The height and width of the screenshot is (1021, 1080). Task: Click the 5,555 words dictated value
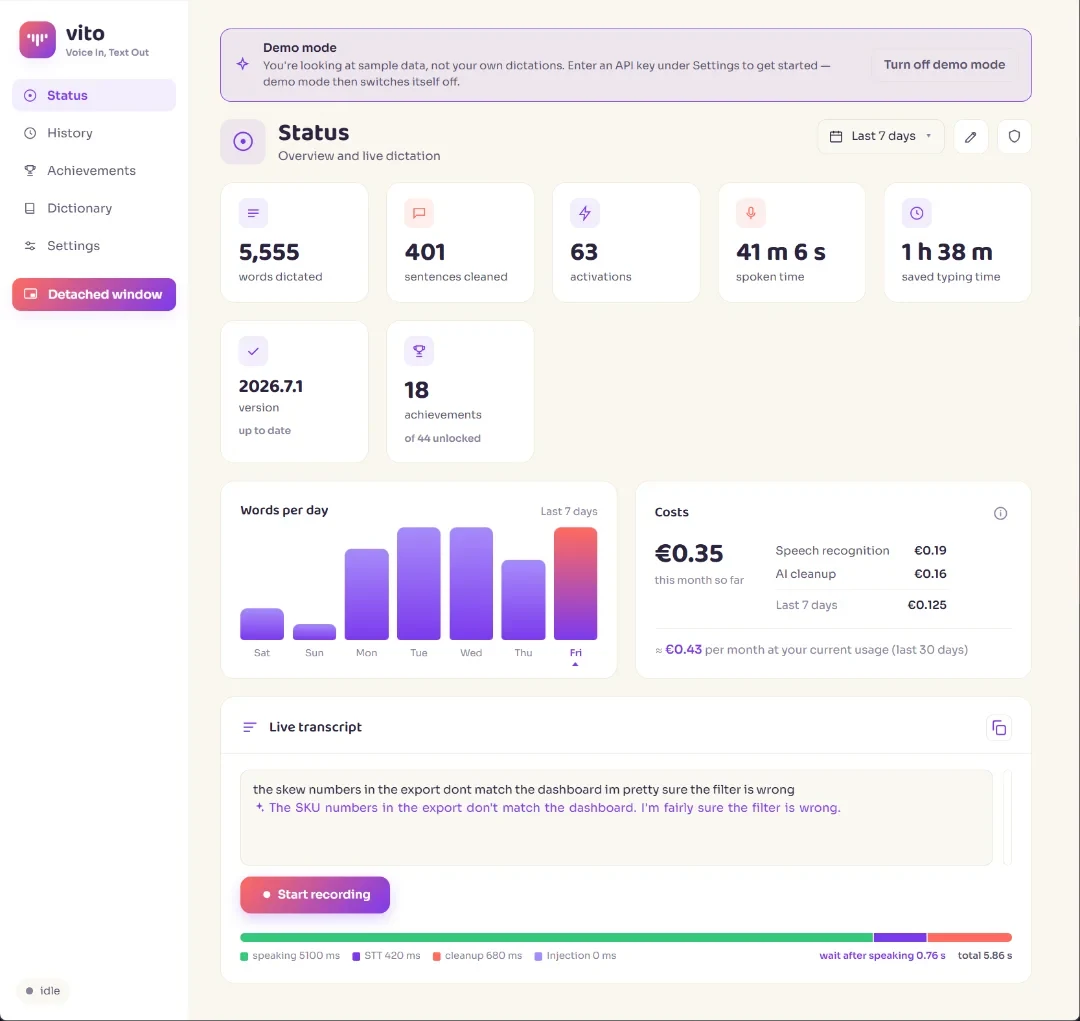click(269, 252)
